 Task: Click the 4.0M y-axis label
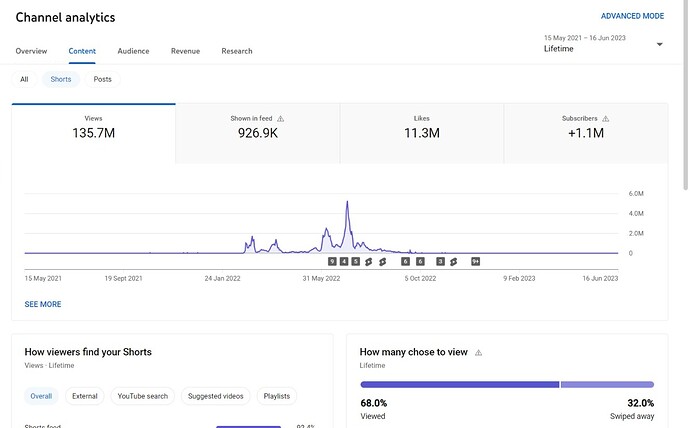pyautogui.click(x=636, y=213)
